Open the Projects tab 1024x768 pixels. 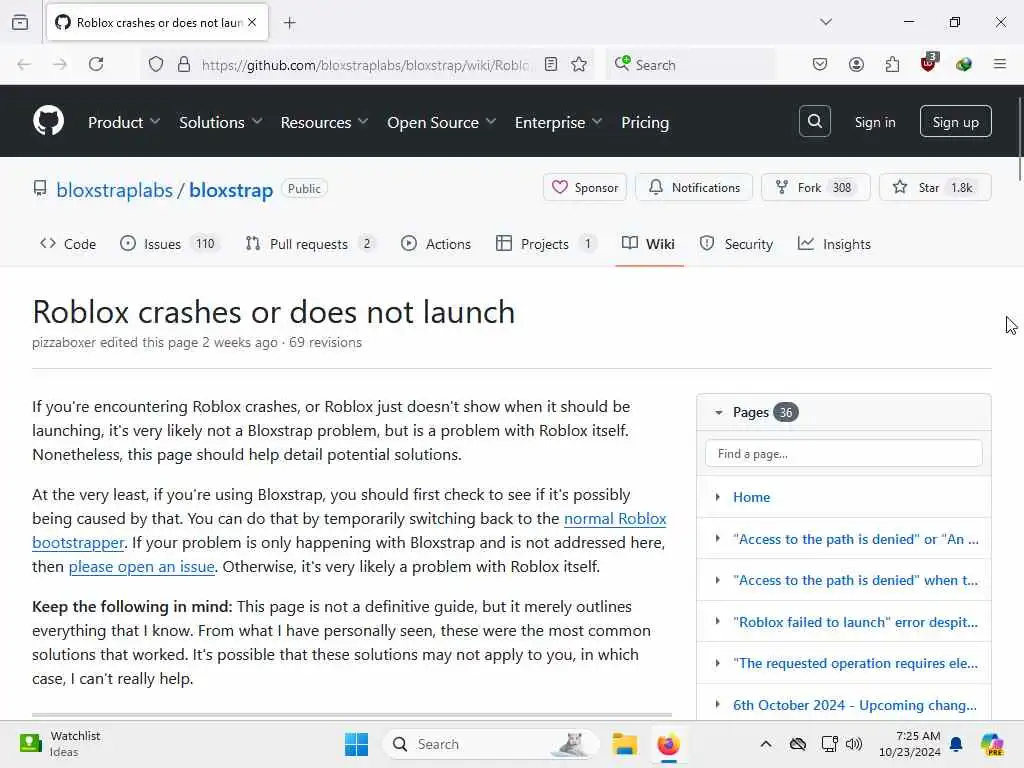tap(545, 244)
